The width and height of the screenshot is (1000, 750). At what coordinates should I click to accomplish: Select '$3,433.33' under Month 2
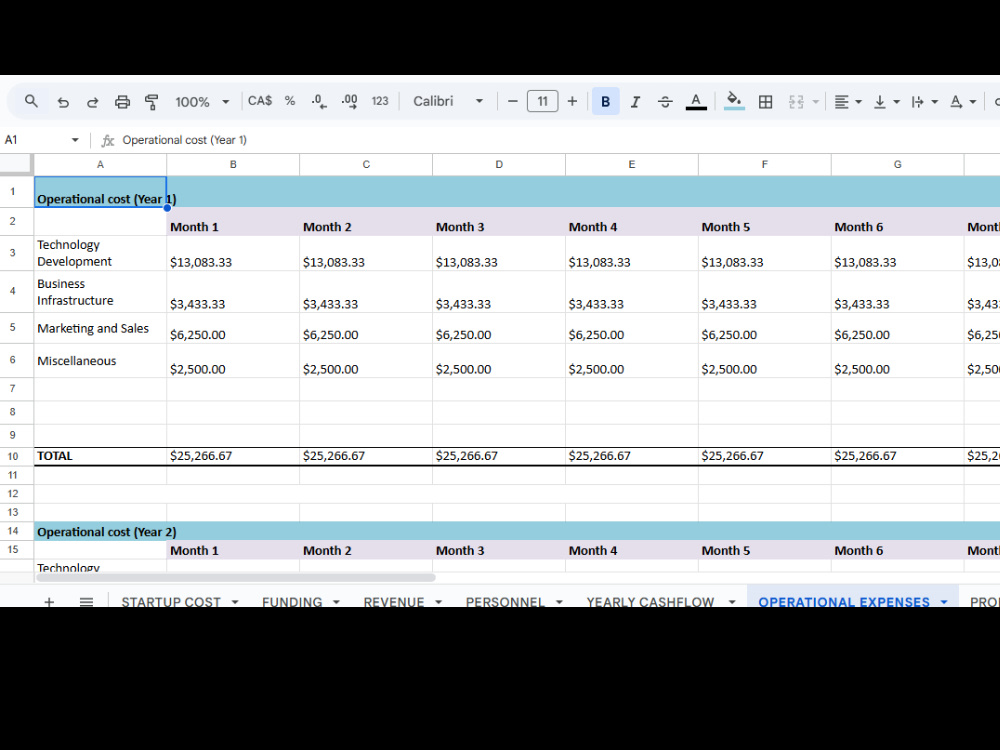365,292
